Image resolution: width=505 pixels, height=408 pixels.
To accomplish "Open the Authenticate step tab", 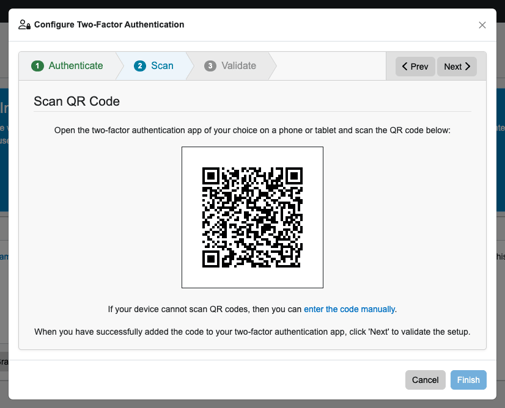I will (68, 66).
